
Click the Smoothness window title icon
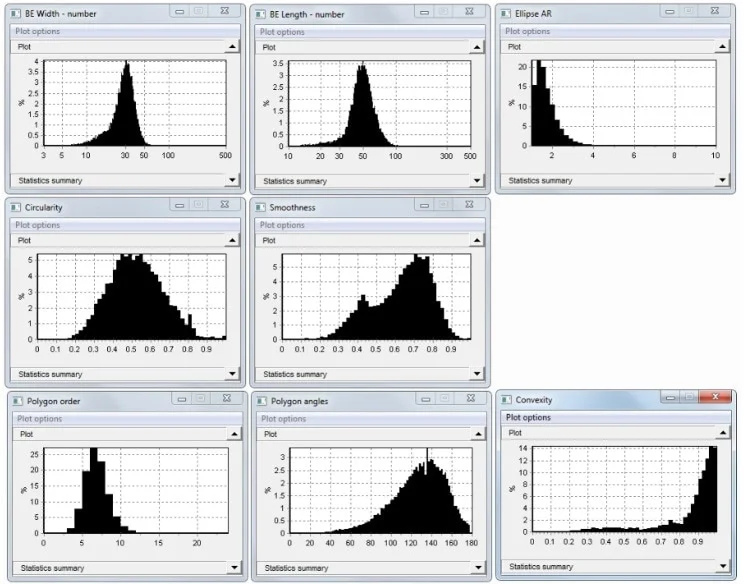262,208
